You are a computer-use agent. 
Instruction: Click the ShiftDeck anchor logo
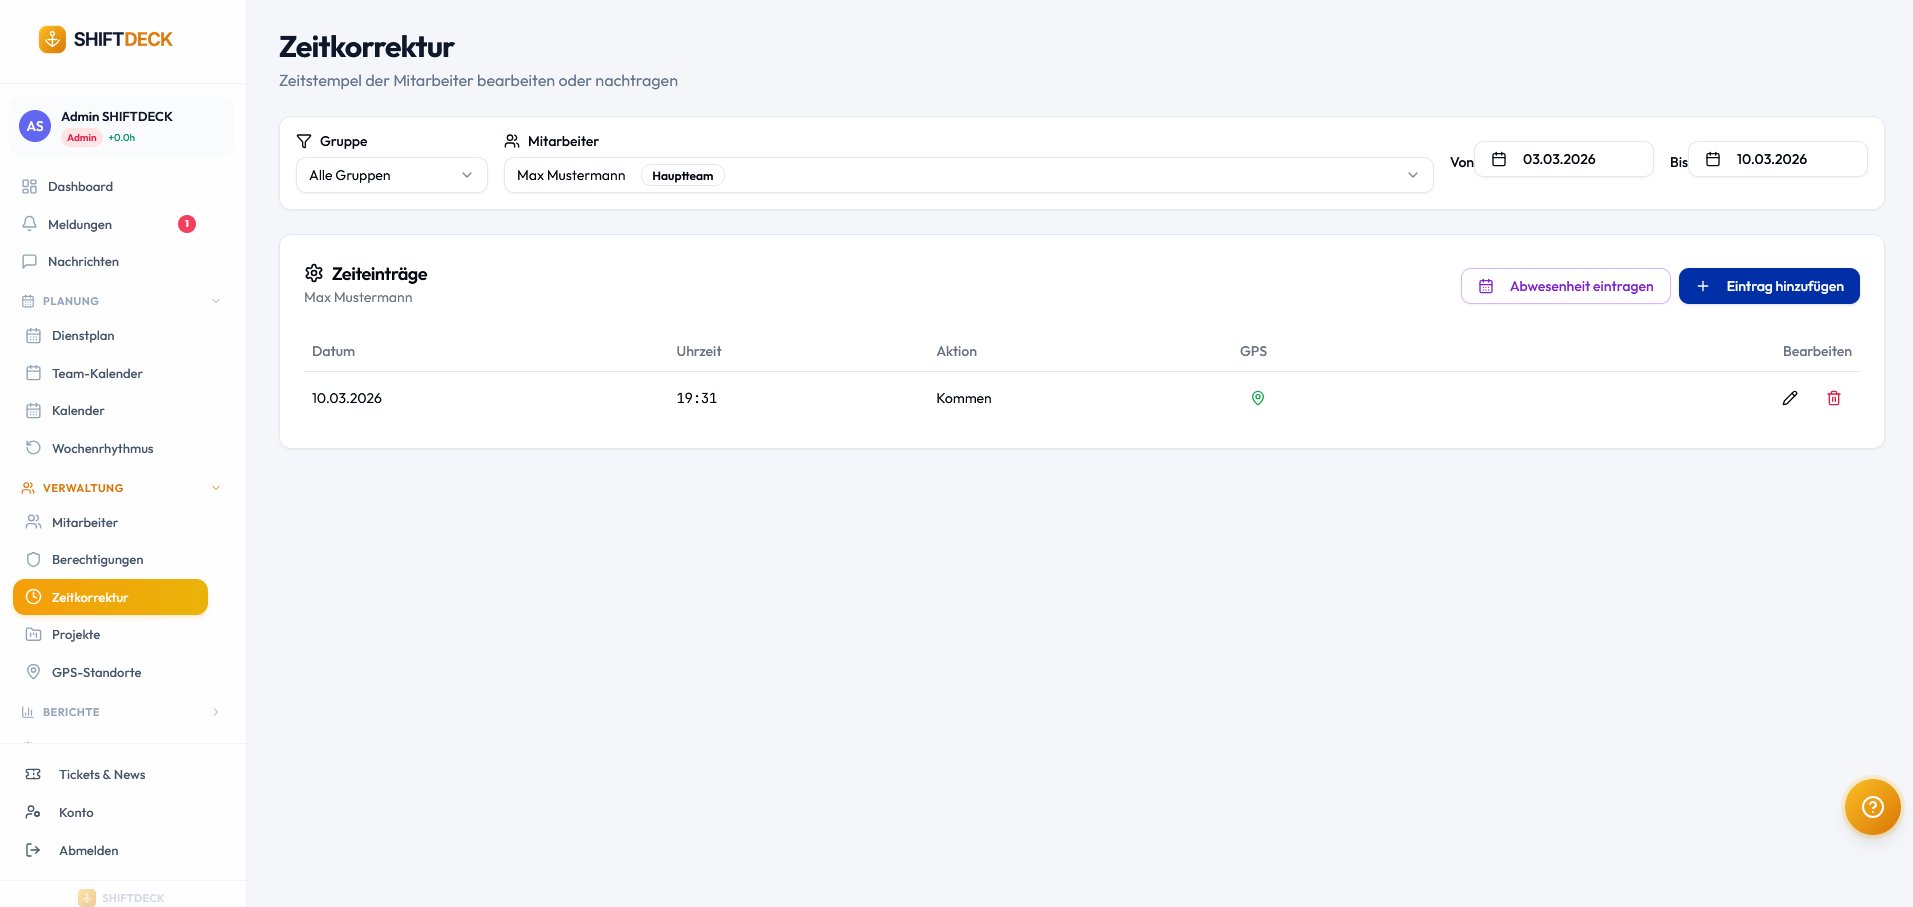point(52,39)
